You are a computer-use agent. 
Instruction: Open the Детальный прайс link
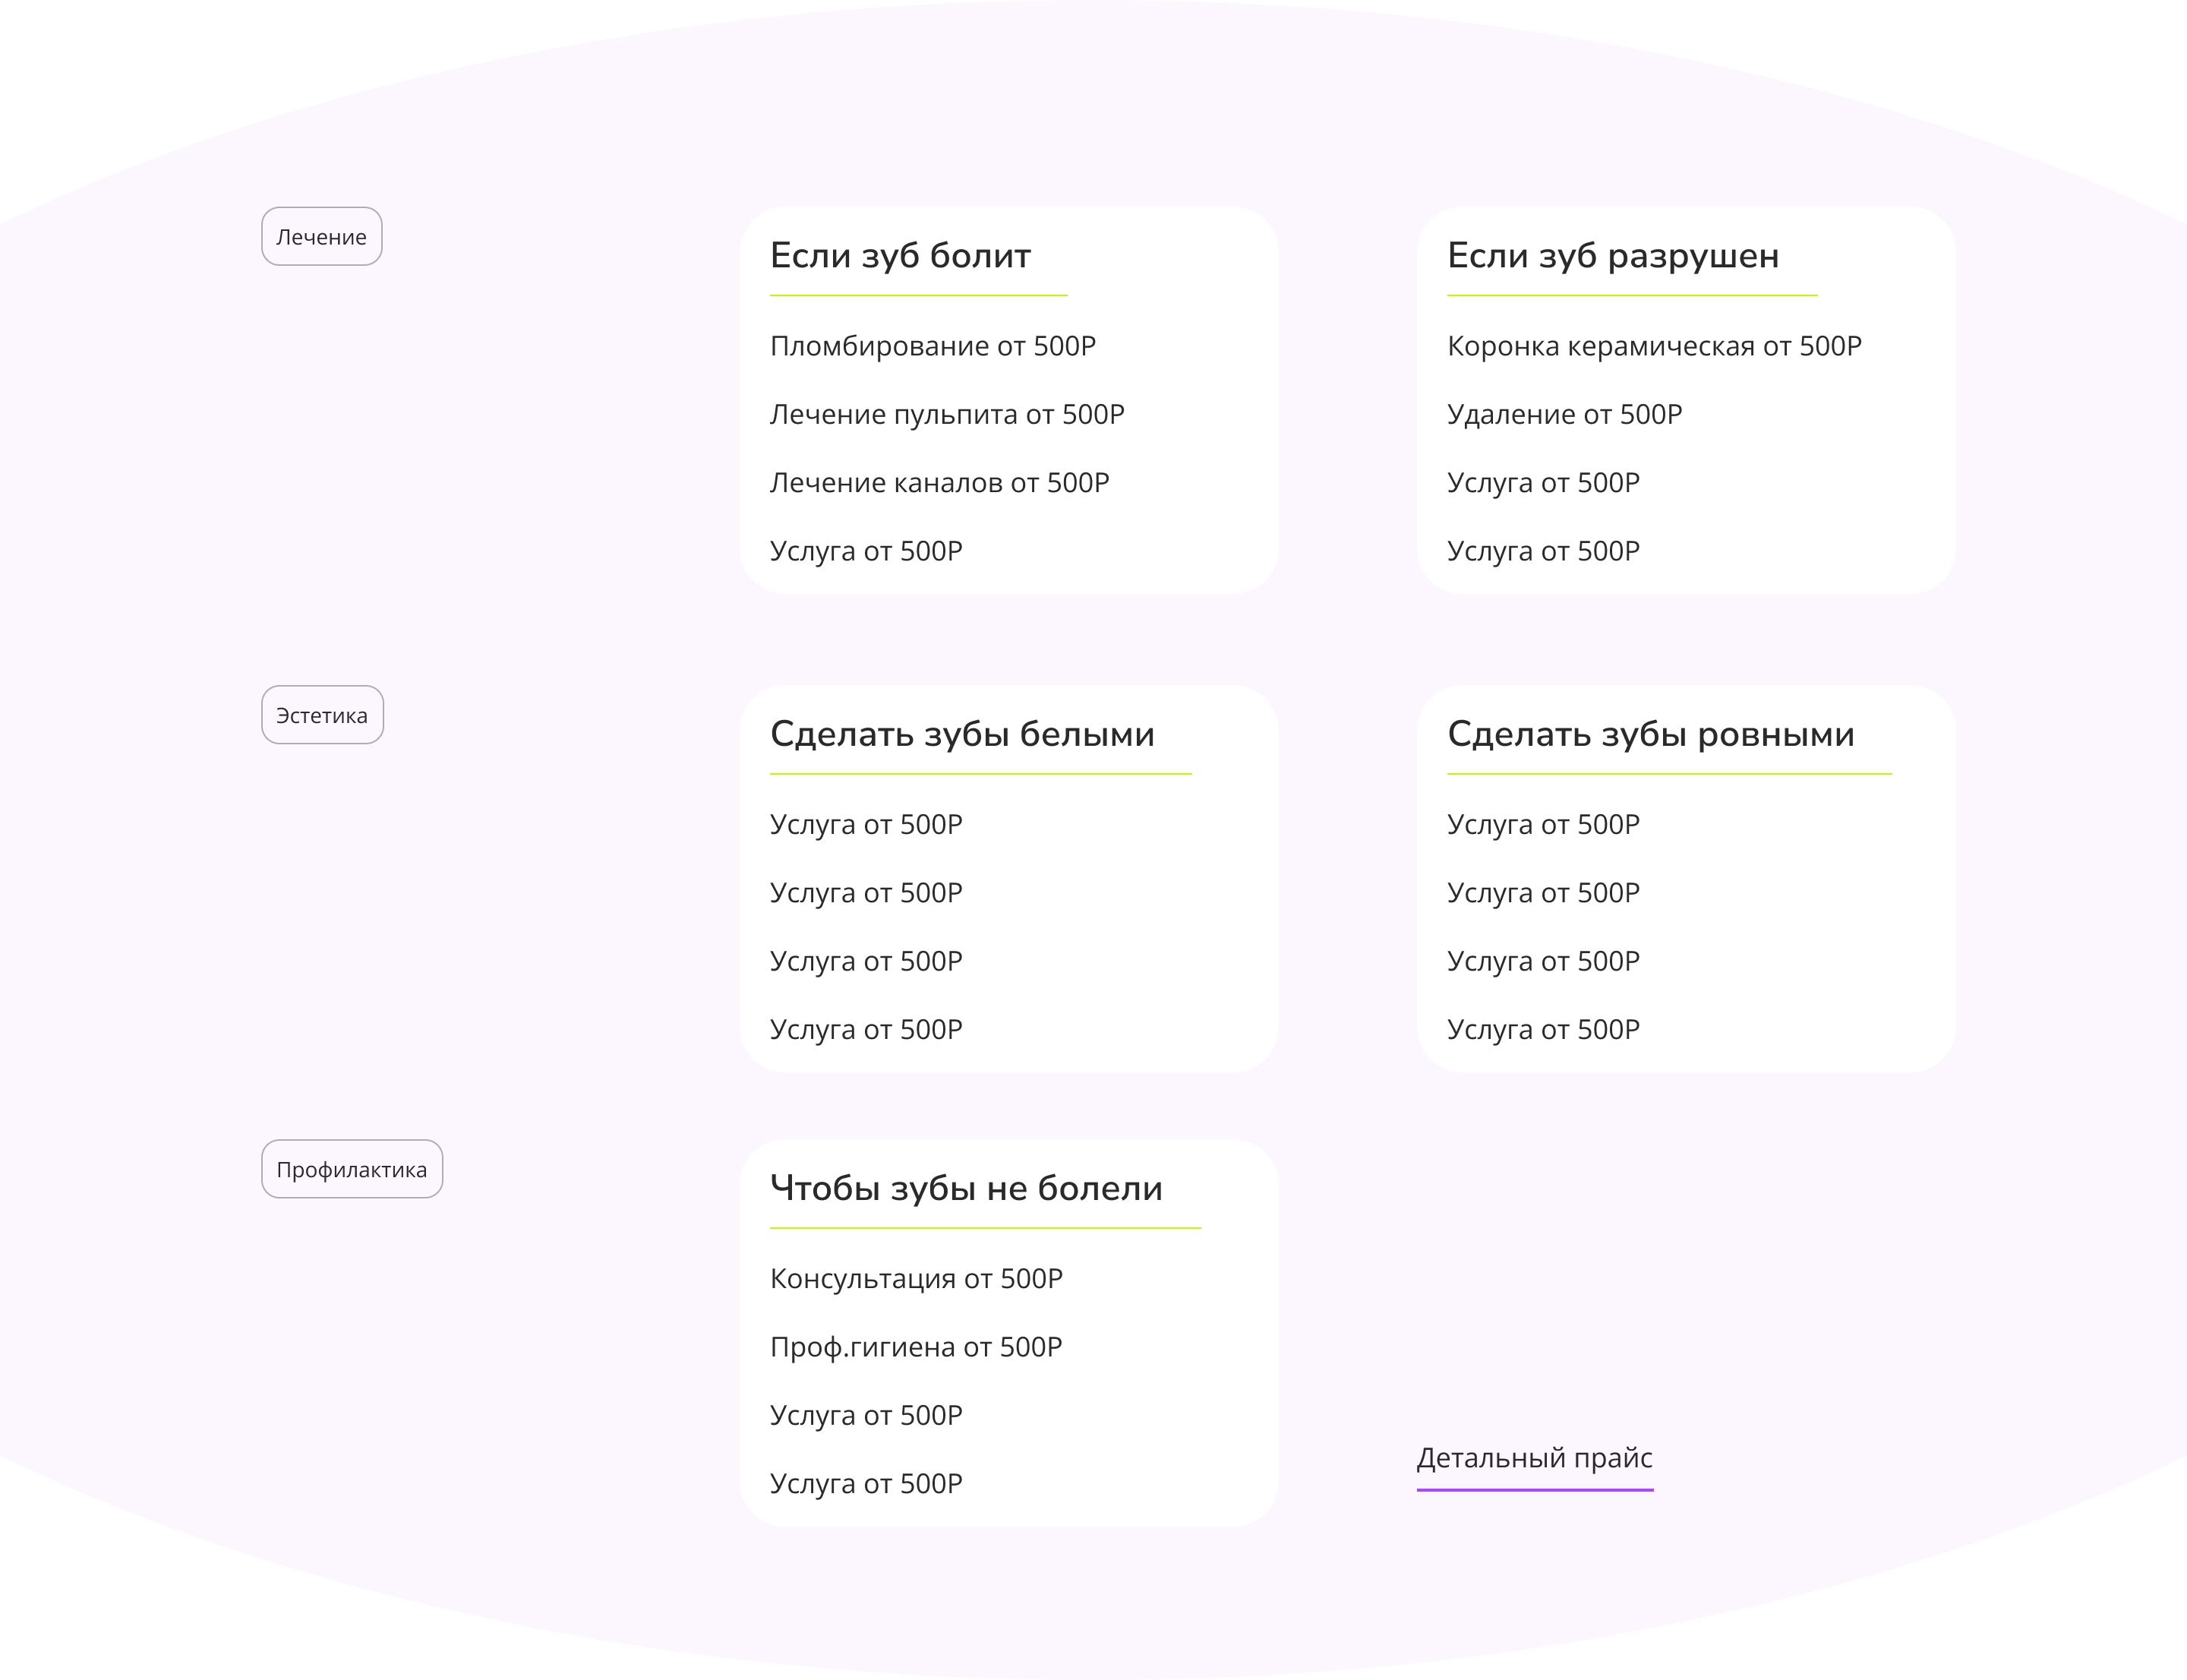pos(1534,1458)
